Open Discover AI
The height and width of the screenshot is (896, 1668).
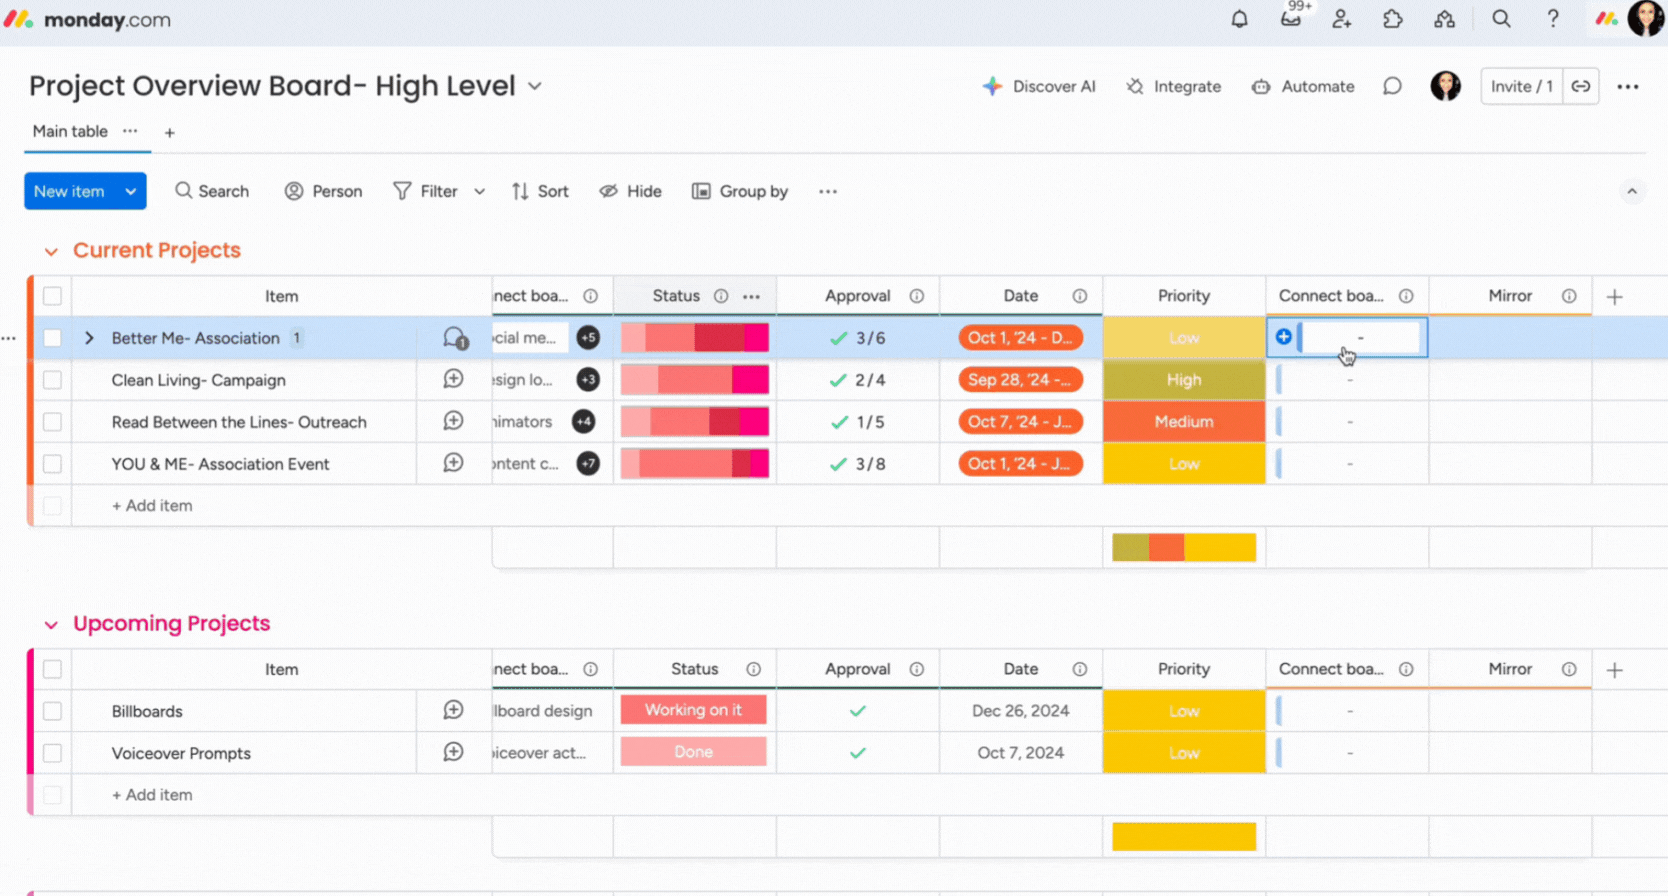[1039, 86]
